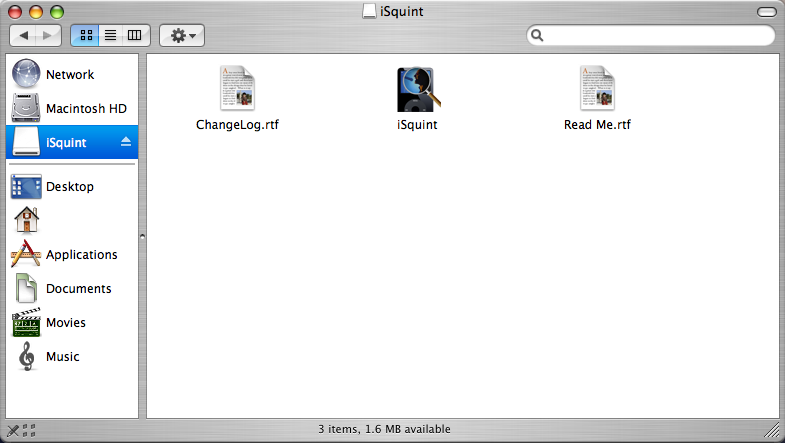Click the Macintosh HD label in sidebar
This screenshot has height=443, width=785.
click(x=86, y=109)
